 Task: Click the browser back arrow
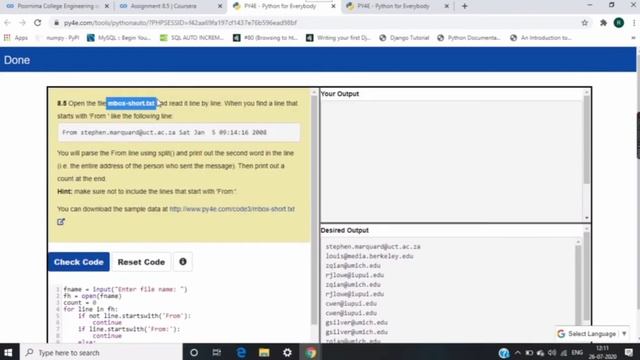point(7,23)
